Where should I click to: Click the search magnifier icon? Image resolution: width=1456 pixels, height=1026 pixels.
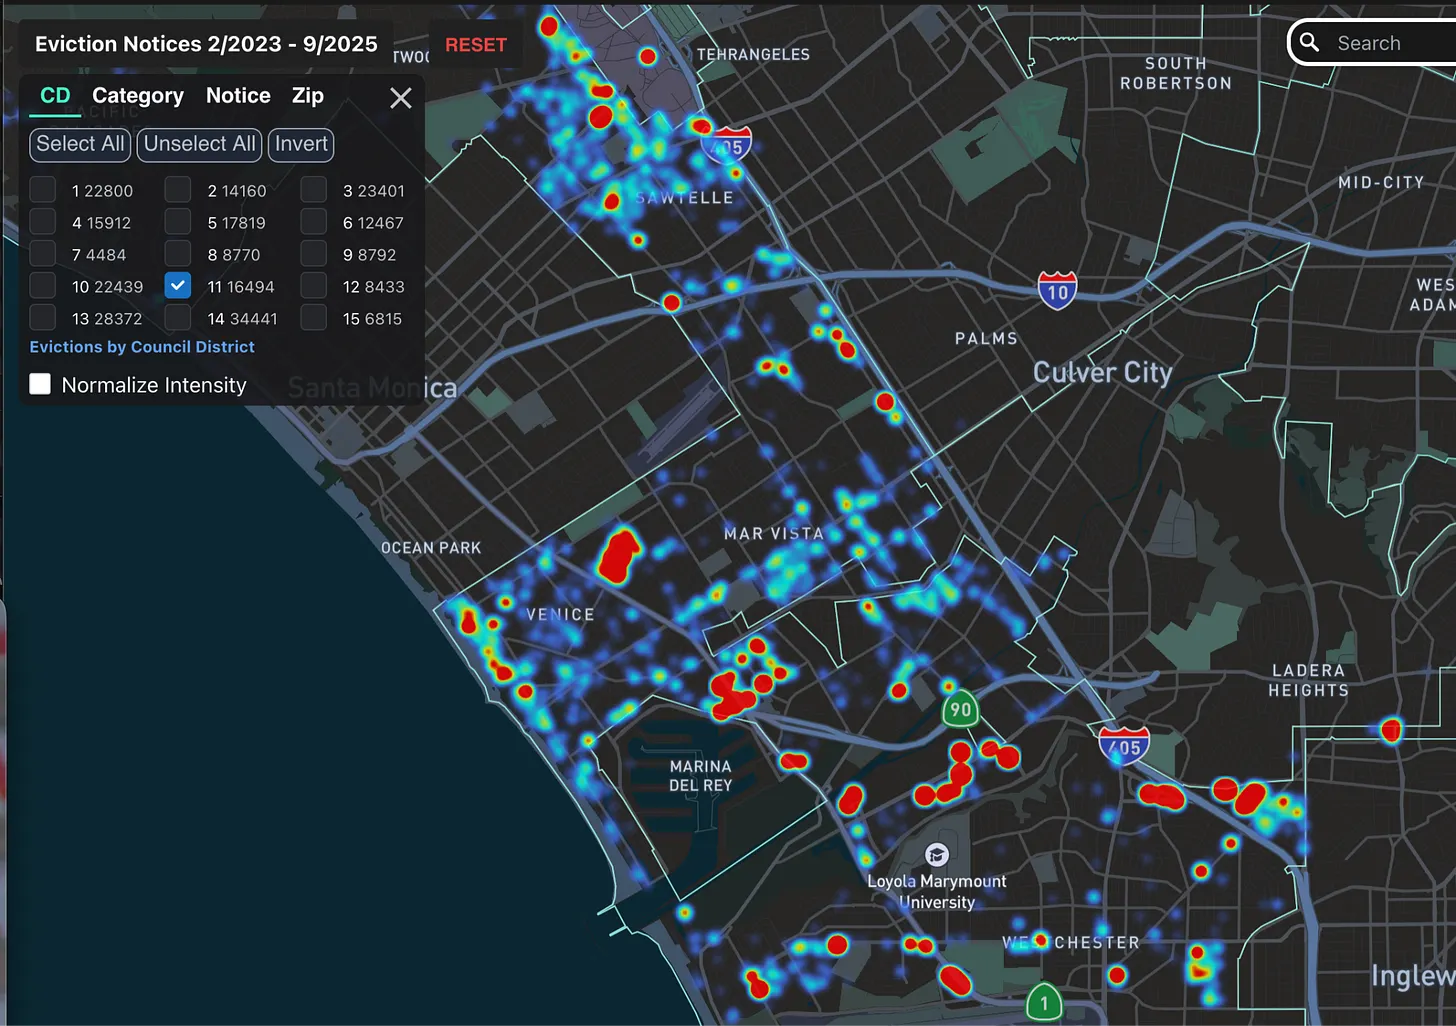pyautogui.click(x=1309, y=42)
